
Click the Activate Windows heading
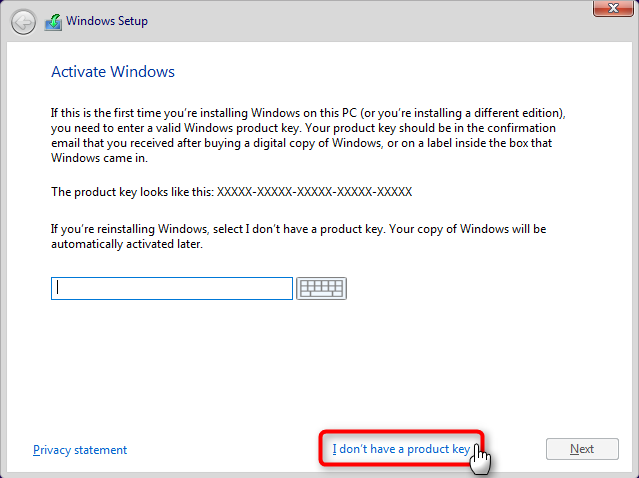[113, 72]
